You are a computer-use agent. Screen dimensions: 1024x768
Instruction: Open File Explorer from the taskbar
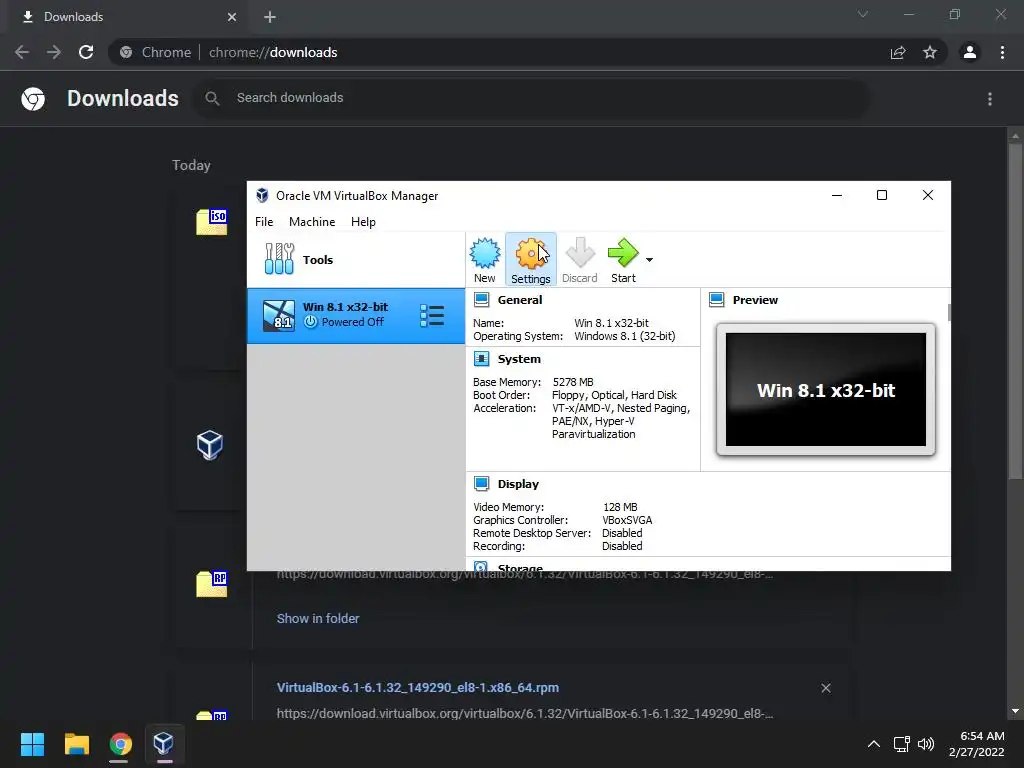click(76, 744)
